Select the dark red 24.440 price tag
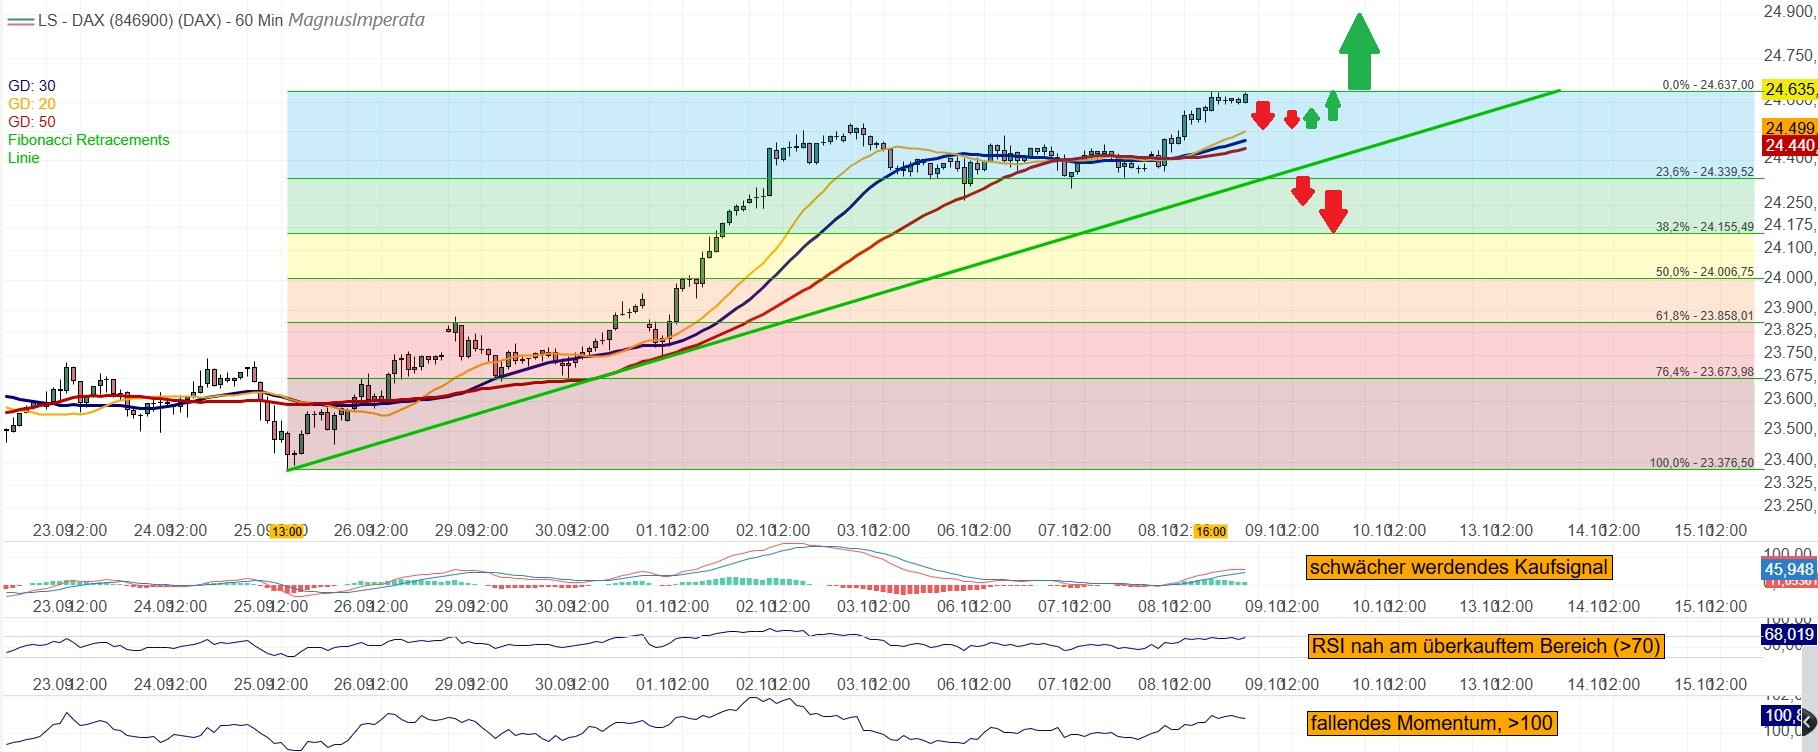 pos(1788,146)
